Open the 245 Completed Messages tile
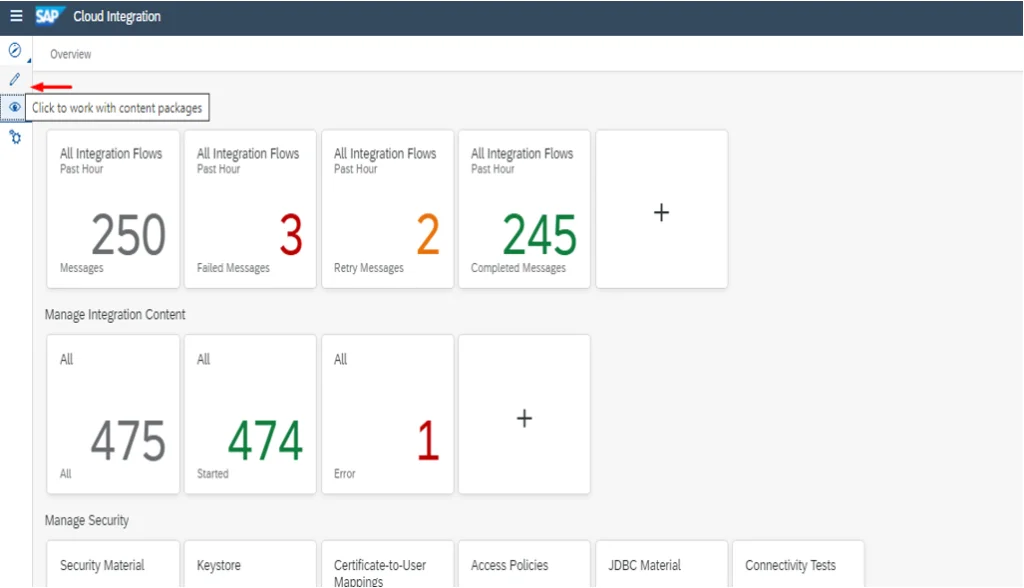 524,210
